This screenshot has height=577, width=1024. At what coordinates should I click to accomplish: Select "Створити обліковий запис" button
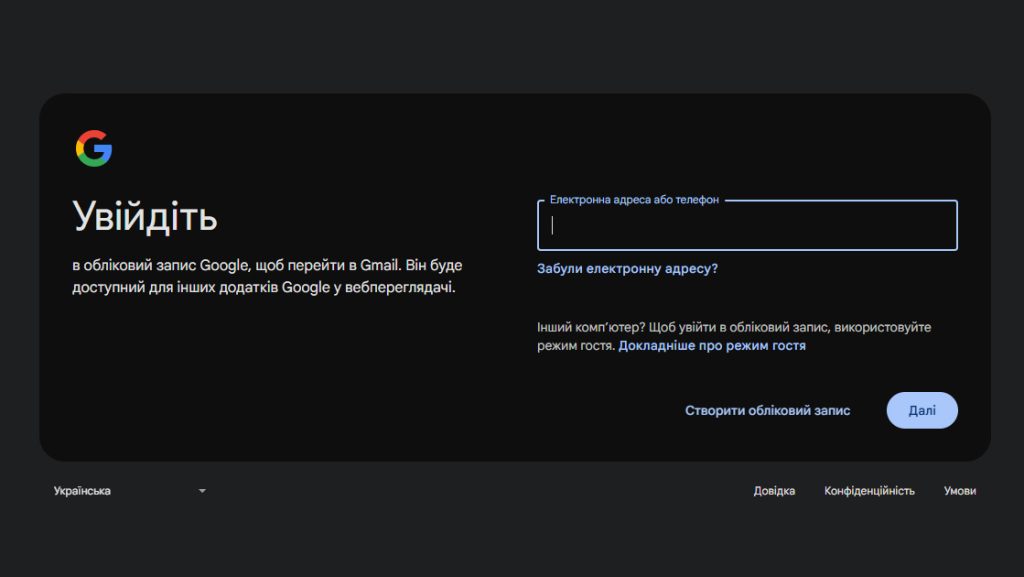(x=767, y=411)
